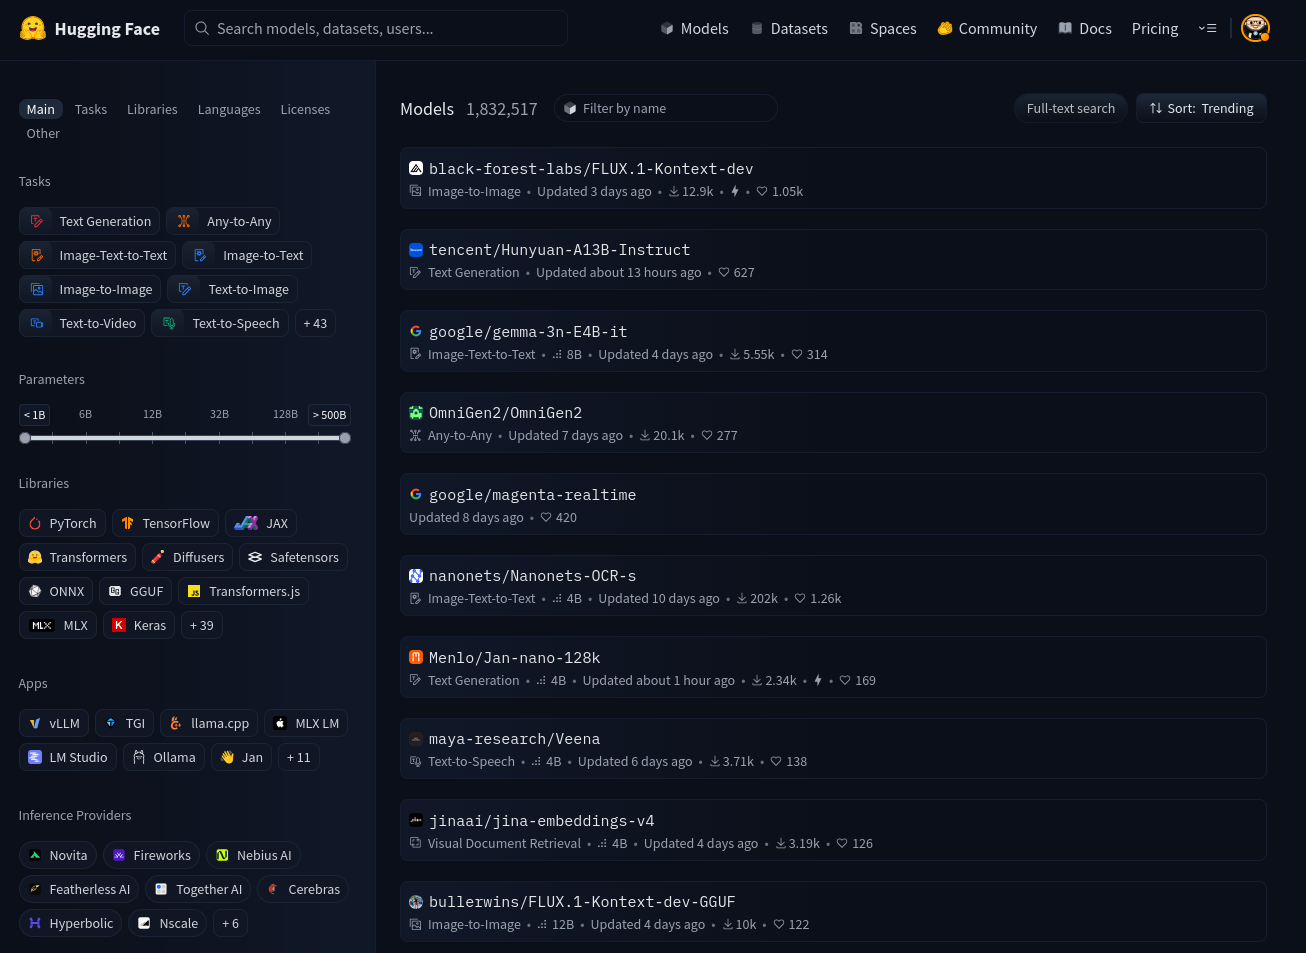This screenshot has width=1306, height=953.
Task: Toggle the PyTorch library filter
Action: [62, 523]
